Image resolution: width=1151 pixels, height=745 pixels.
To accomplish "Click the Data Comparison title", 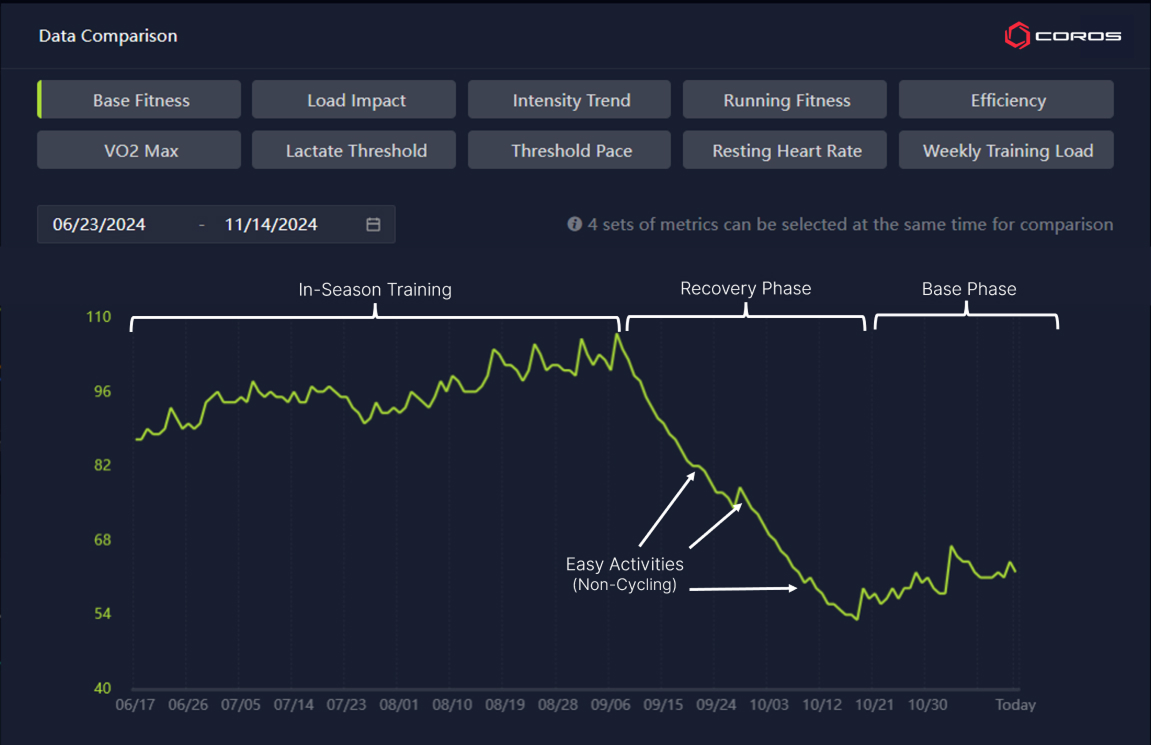I will point(108,36).
